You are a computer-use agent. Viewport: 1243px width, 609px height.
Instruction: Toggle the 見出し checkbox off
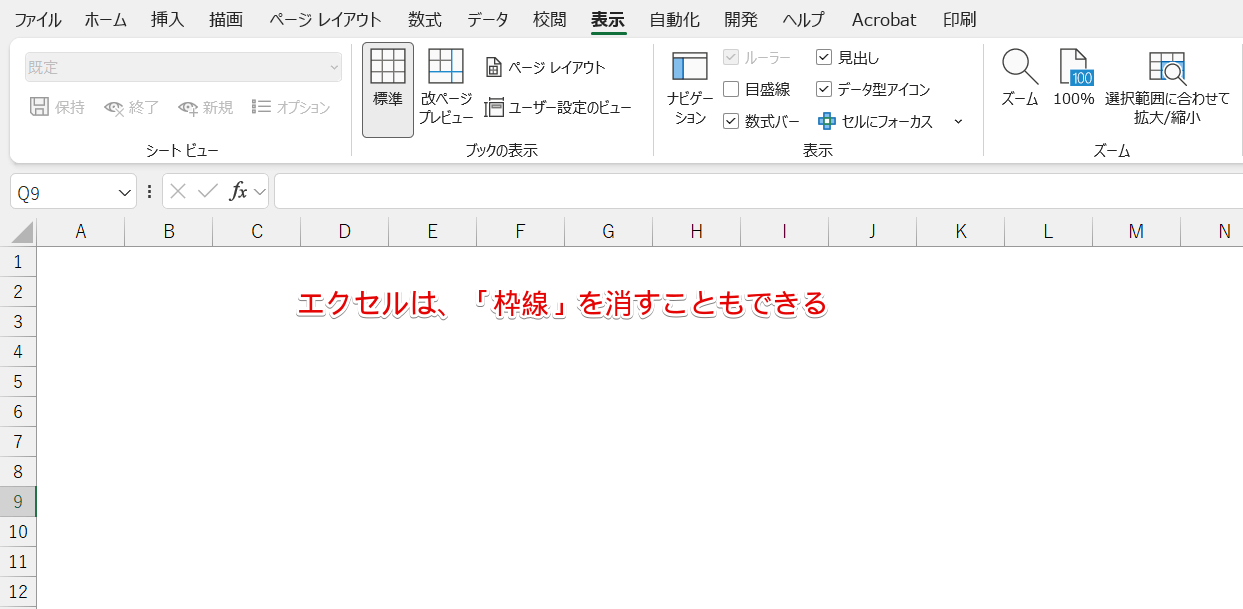coord(824,57)
